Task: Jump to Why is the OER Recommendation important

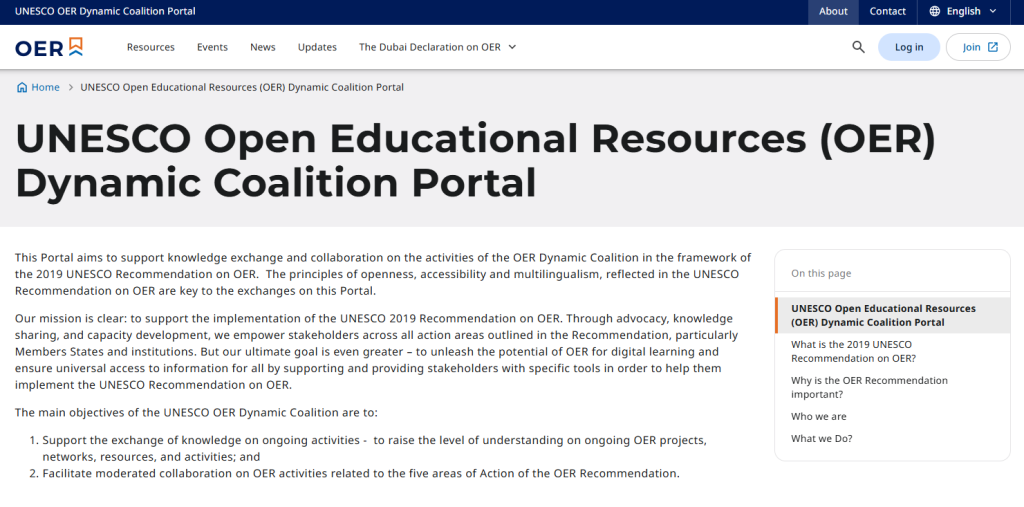Action: pos(869,387)
